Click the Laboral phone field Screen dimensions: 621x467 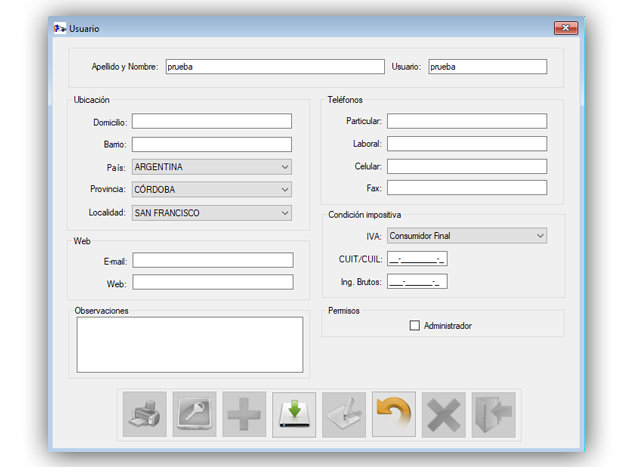(x=467, y=144)
